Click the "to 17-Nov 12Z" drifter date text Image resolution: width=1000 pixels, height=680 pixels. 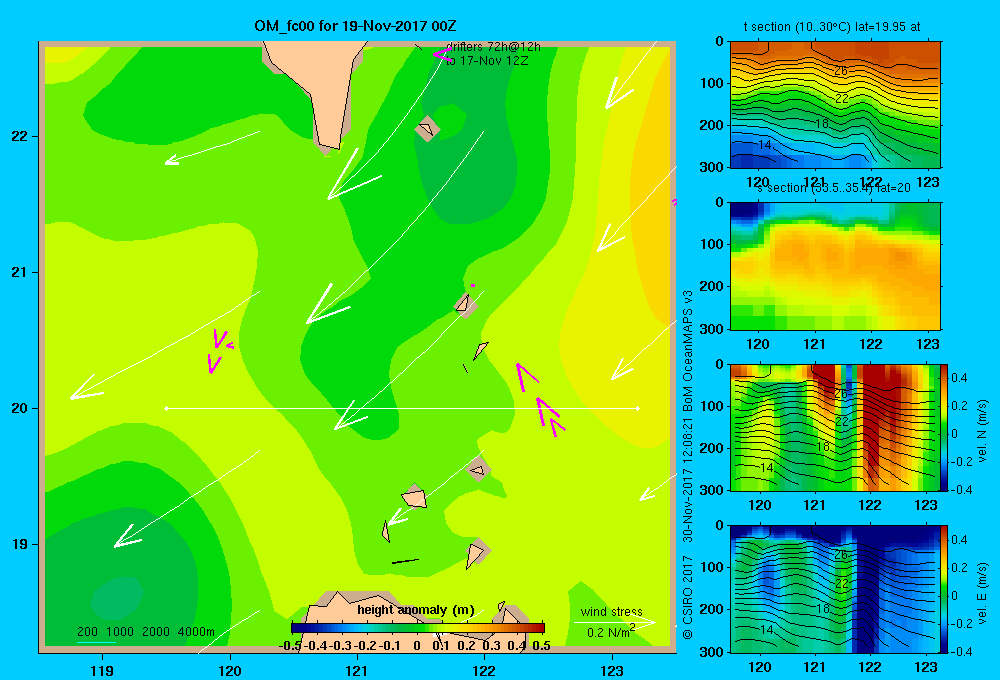[x=487, y=61]
